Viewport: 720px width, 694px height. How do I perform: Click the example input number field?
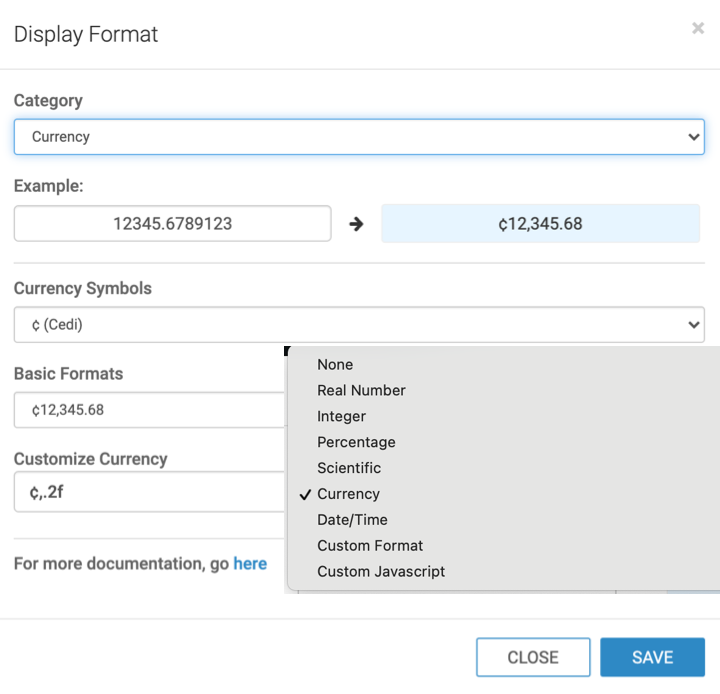pos(172,224)
